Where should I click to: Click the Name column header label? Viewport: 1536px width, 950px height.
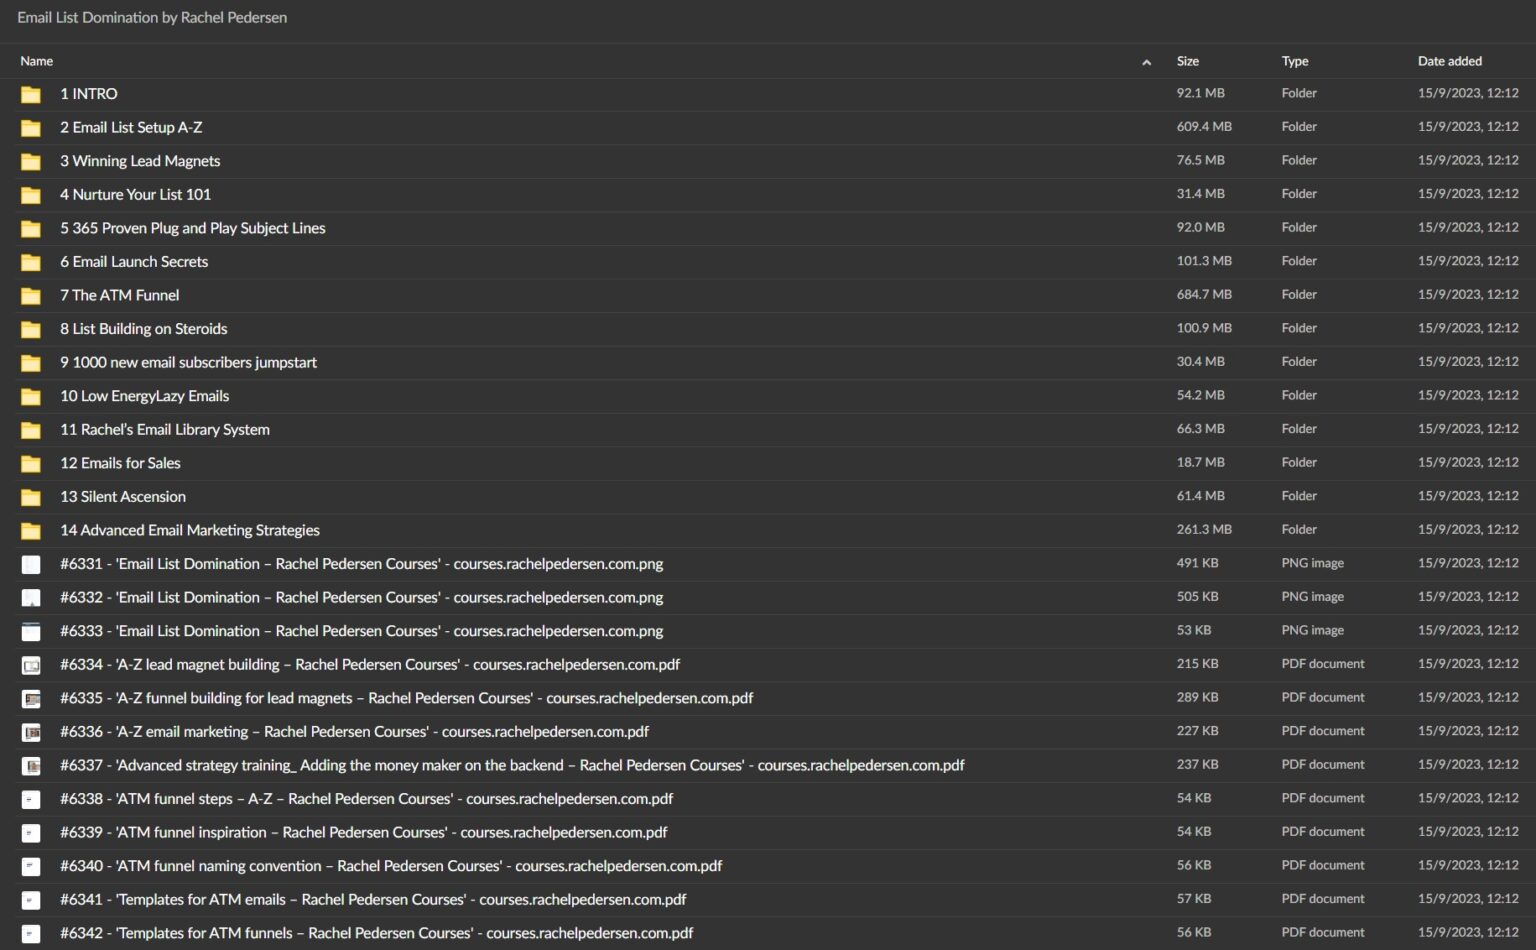click(x=37, y=61)
